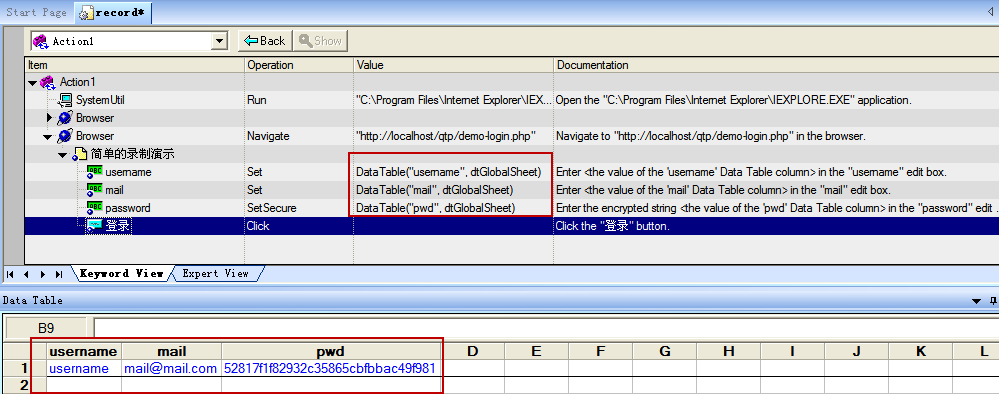Click column G header in Data Table
This screenshot has width=999, height=394.
665,351
